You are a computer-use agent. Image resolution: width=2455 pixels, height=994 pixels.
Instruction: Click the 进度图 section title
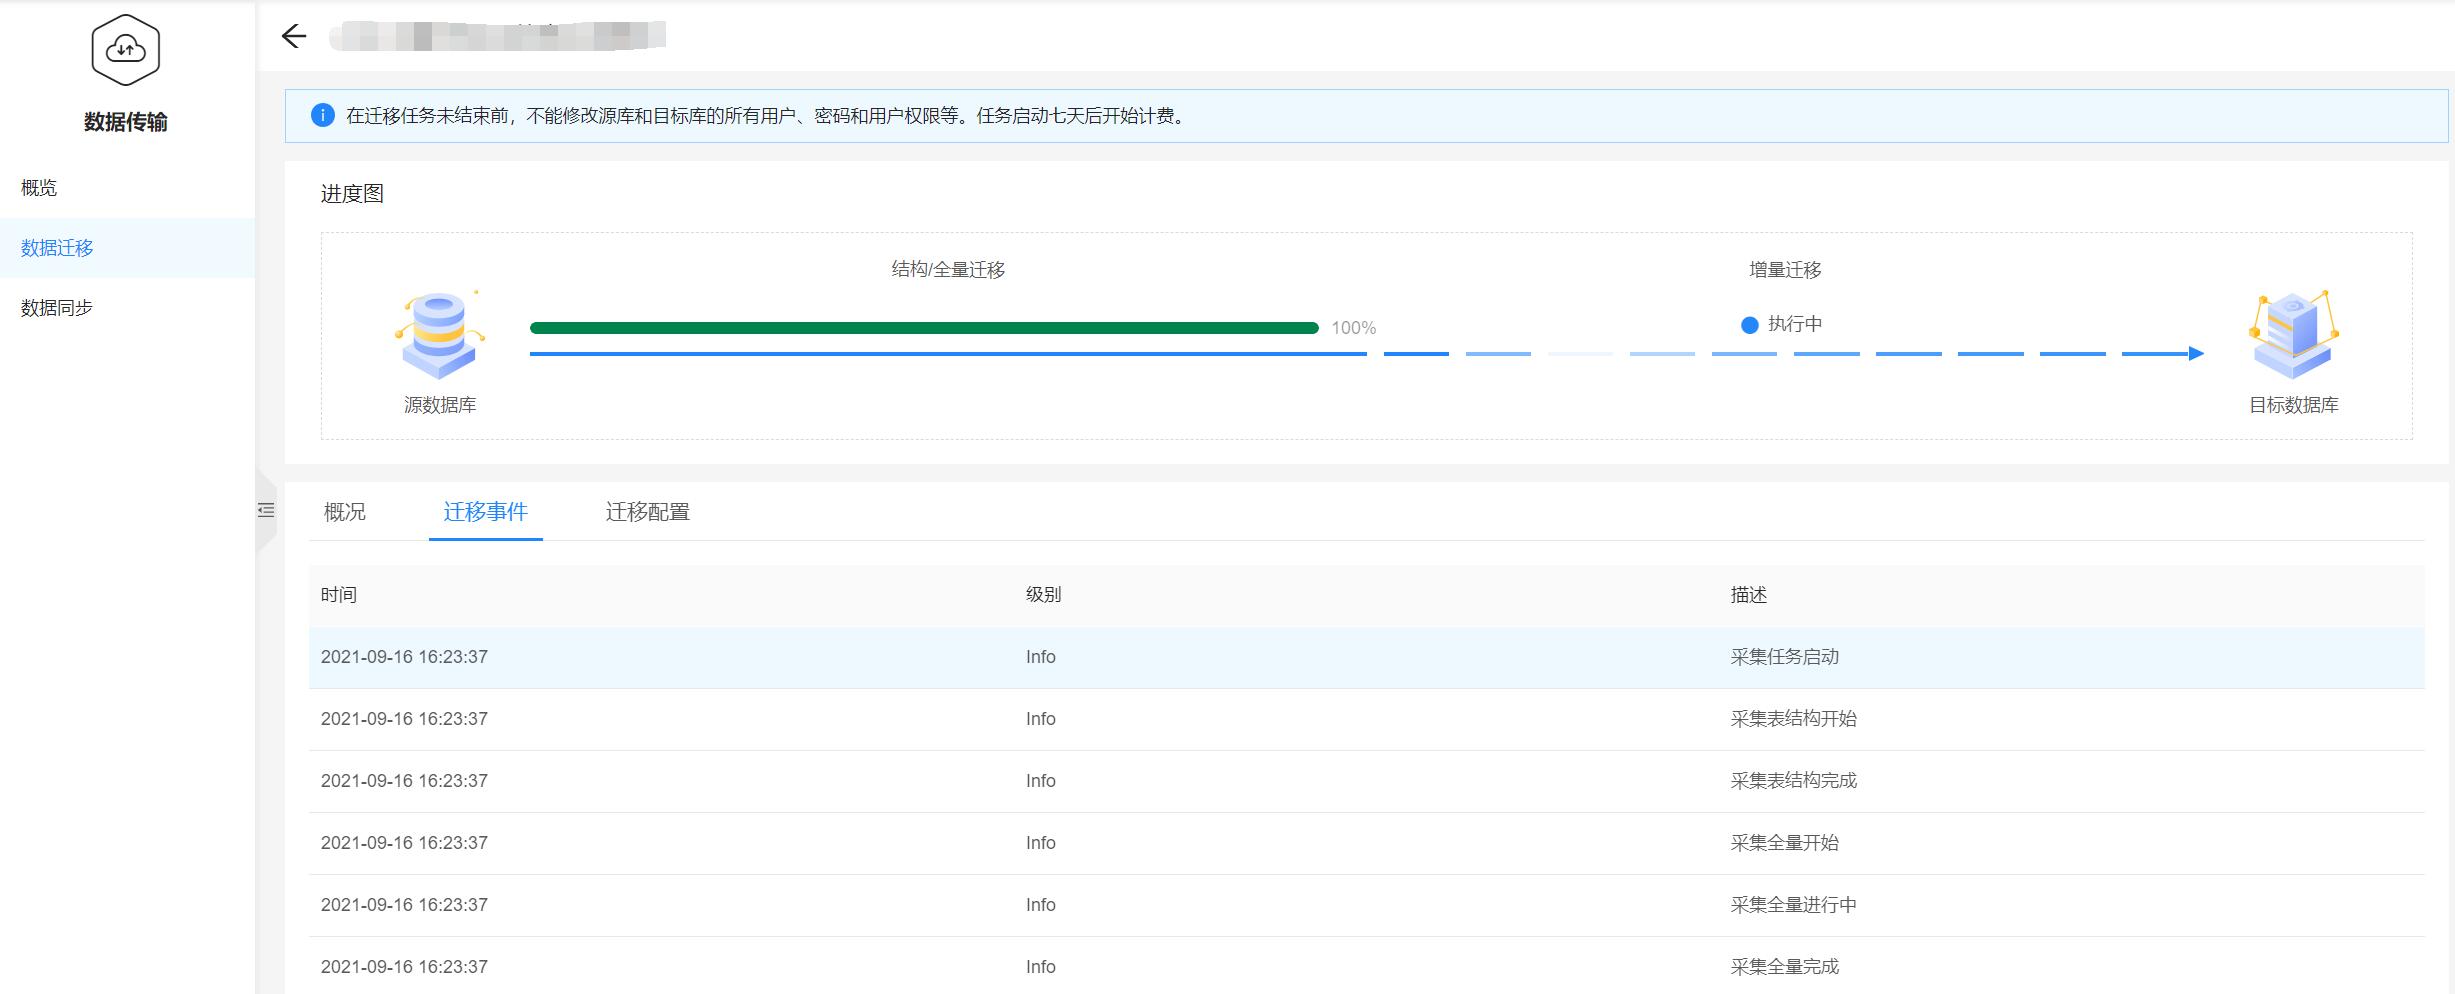coord(352,194)
